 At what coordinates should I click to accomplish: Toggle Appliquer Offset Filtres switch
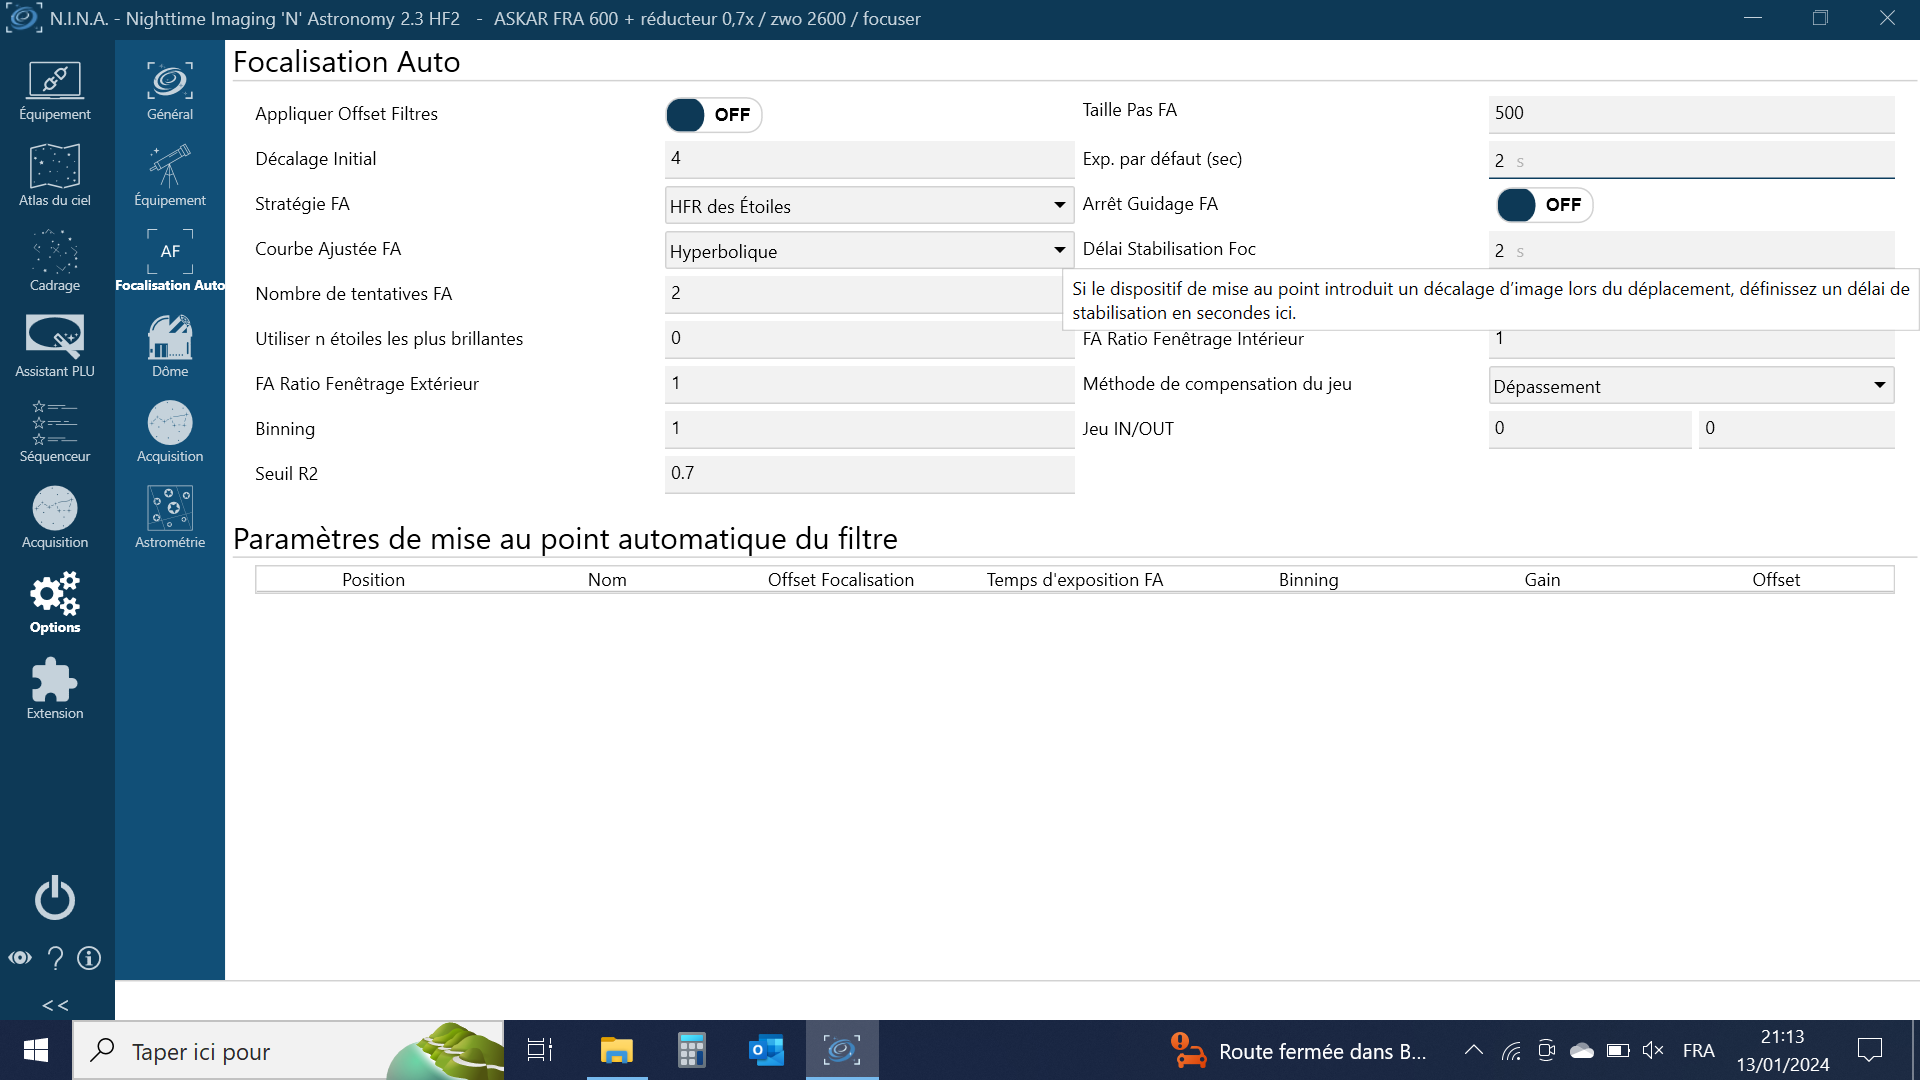[x=713, y=115]
